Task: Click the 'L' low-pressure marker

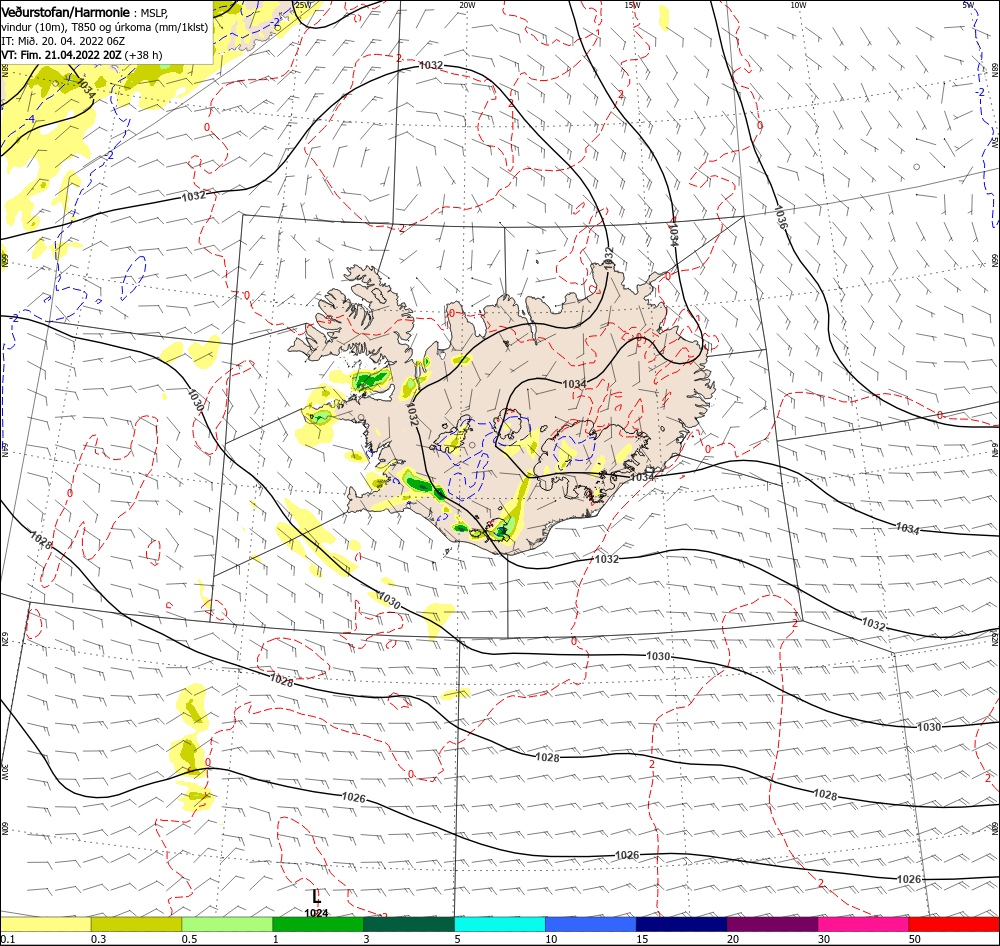Action: 316,896
